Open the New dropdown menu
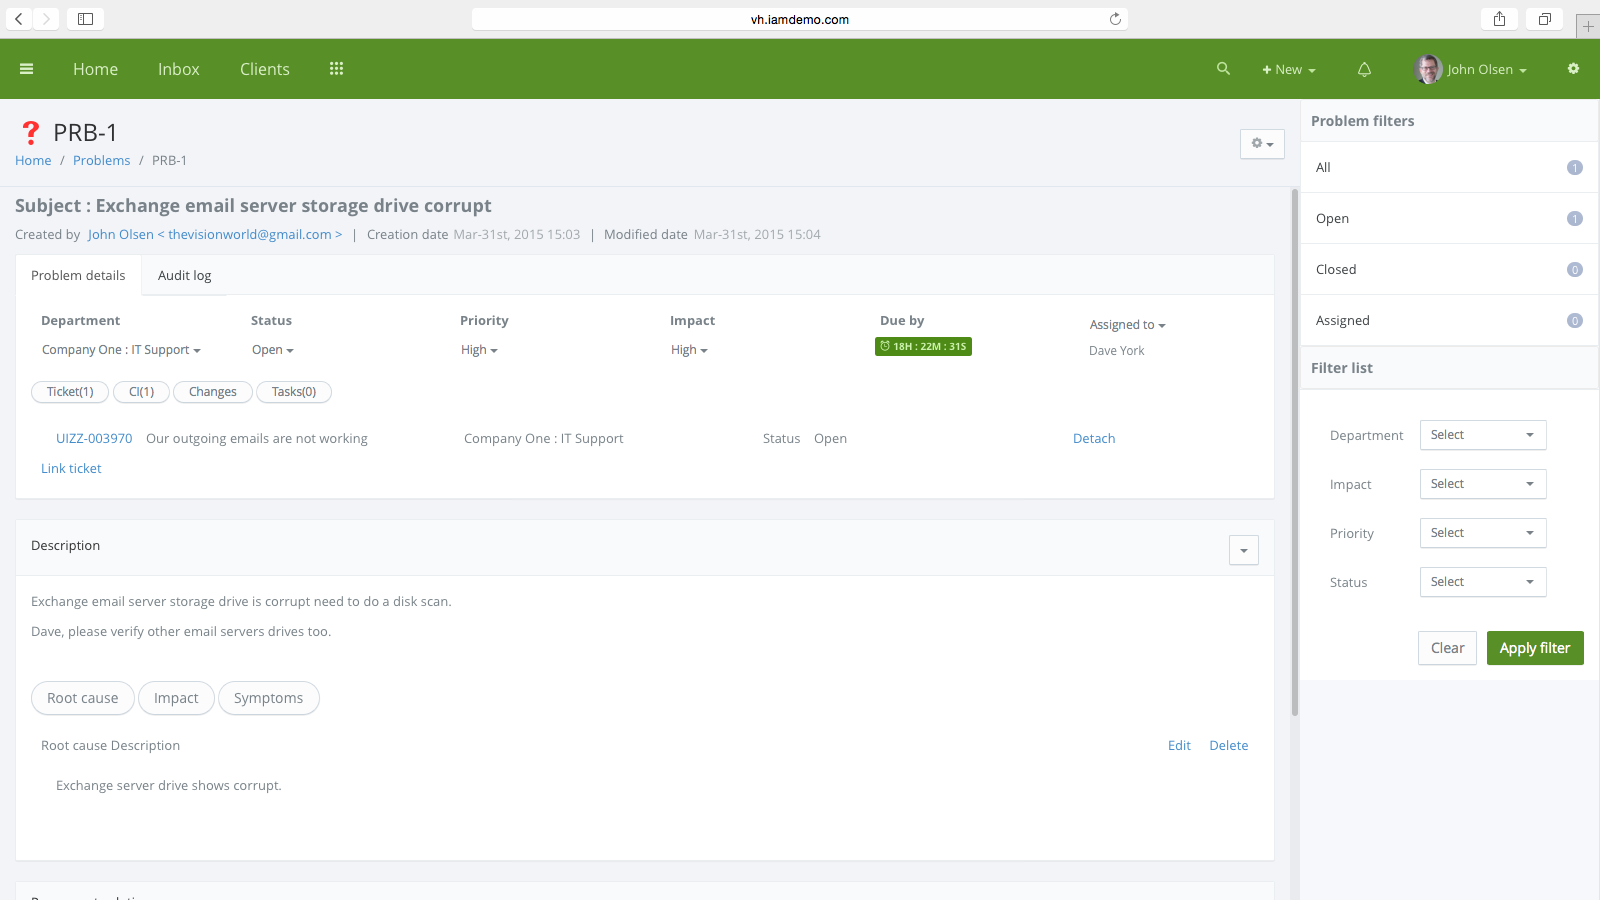Viewport: 1600px width, 900px height. [1289, 70]
